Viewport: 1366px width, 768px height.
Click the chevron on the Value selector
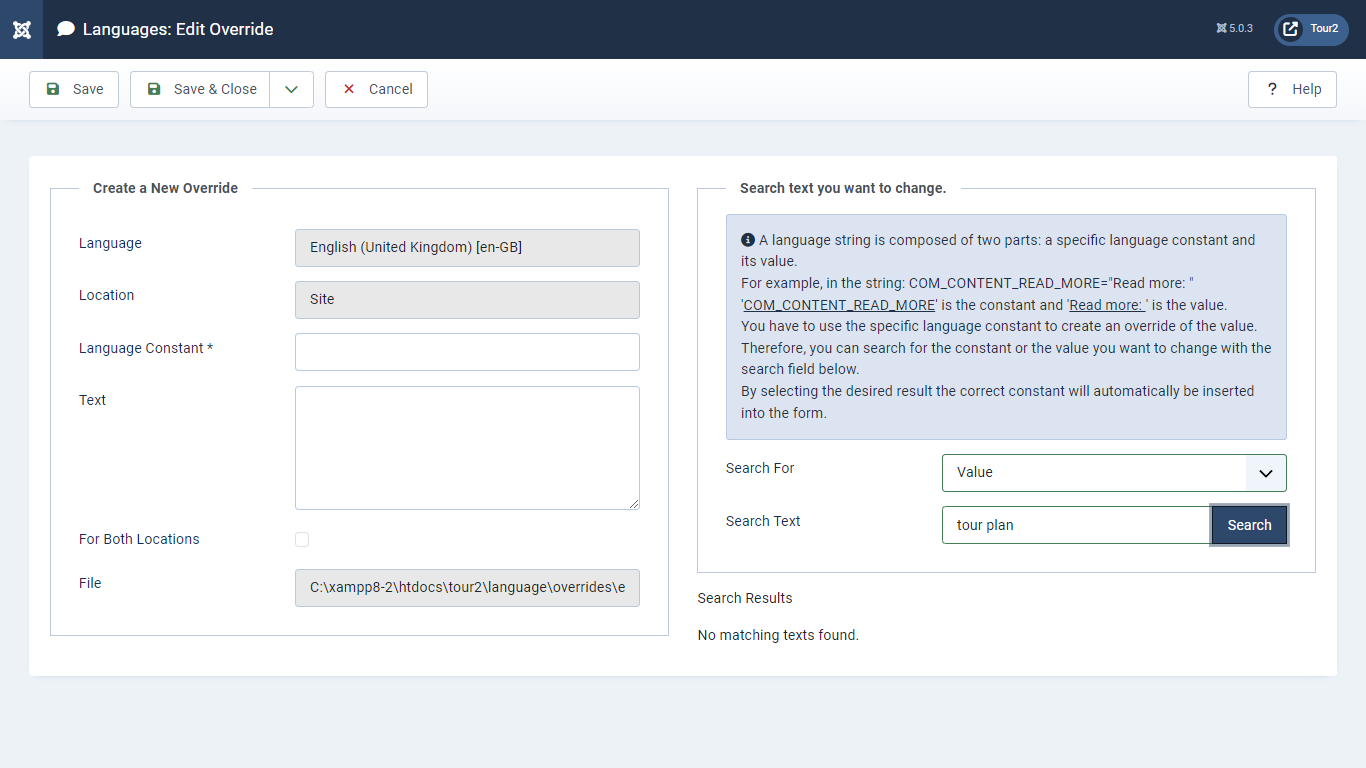click(1265, 473)
